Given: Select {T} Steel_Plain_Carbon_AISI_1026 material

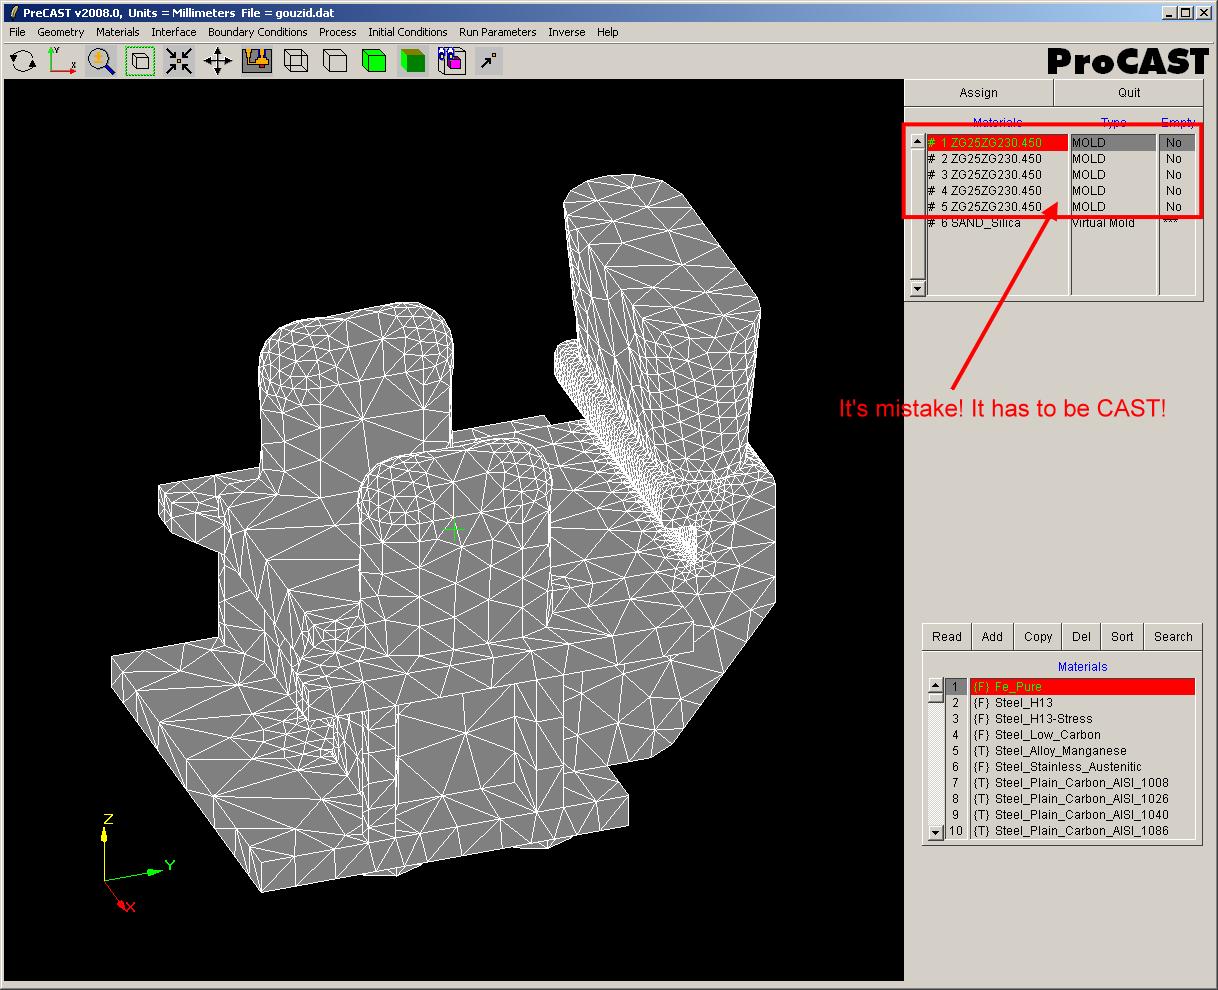Looking at the screenshot, I should point(1082,799).
